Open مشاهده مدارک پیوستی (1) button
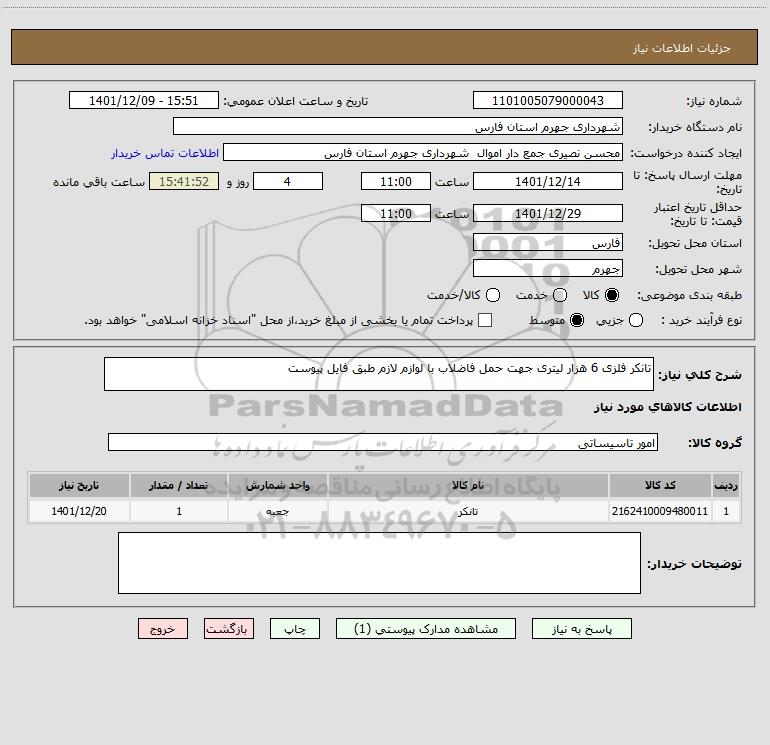 pyautogui.click(x=426, y=629)
